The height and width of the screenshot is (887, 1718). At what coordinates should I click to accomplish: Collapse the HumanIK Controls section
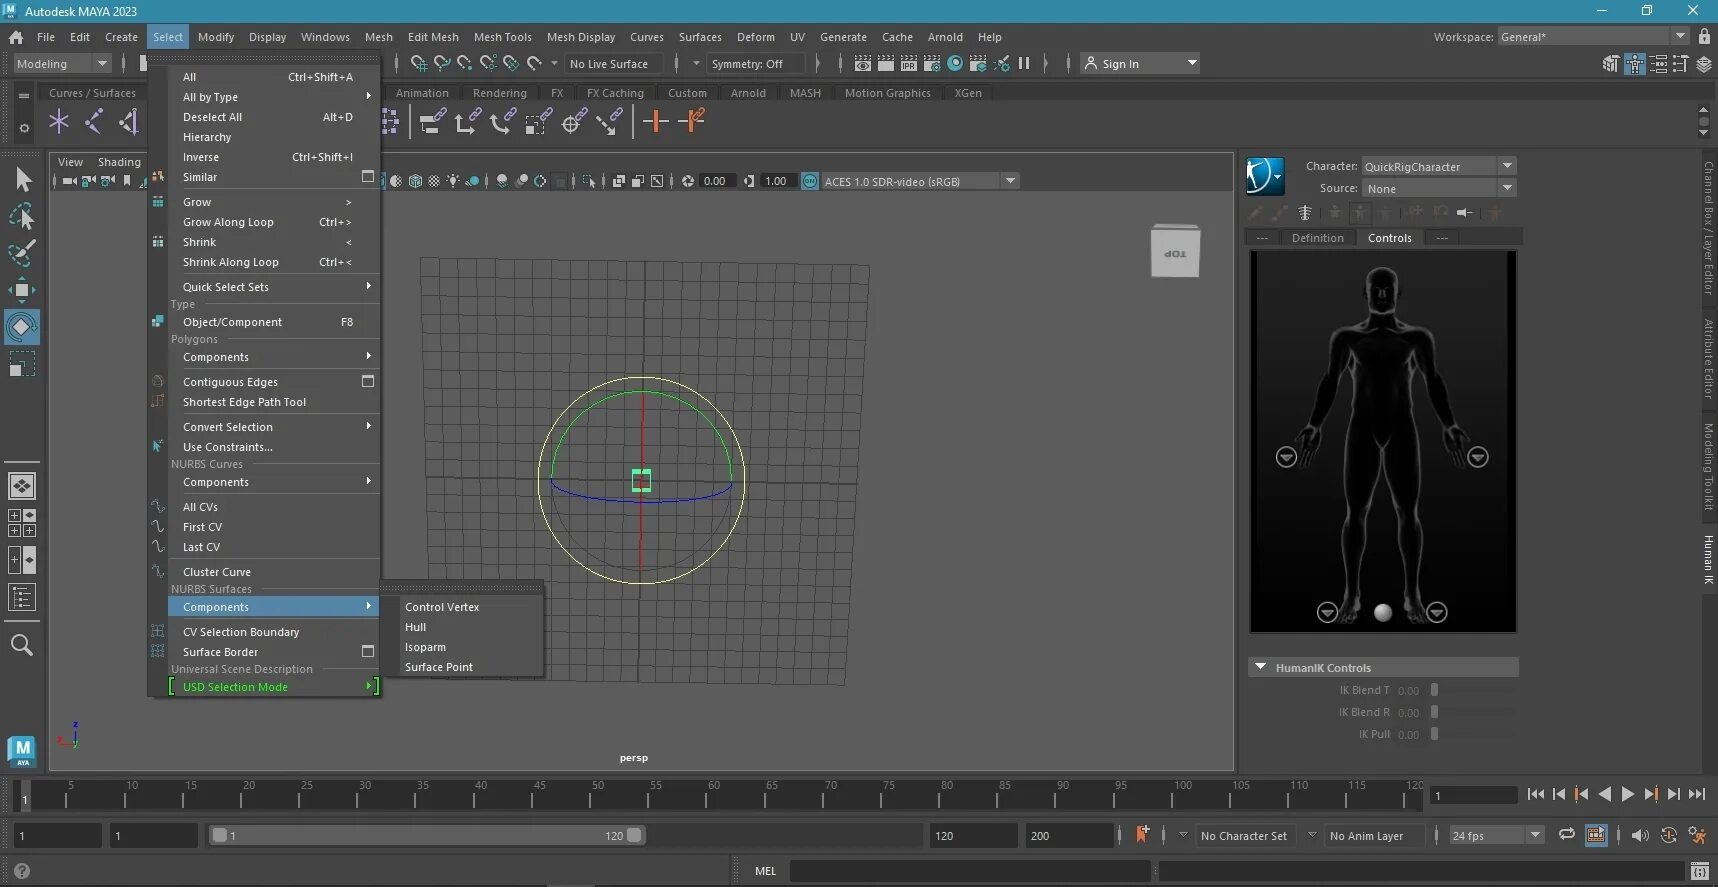[x=1261, y=667]
